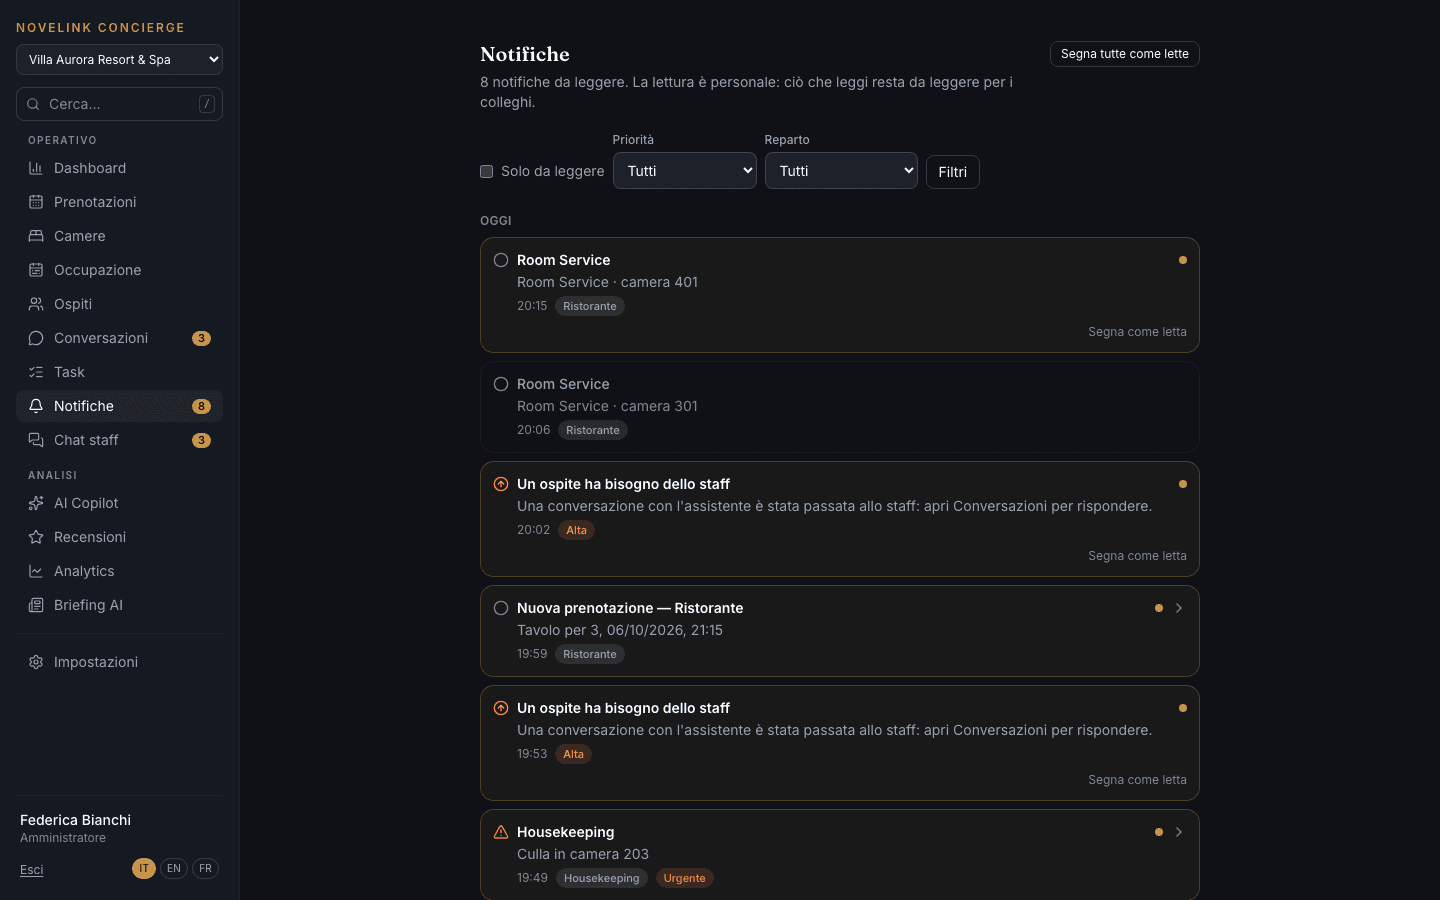The height and width of the screenshot is (900, 1440).
Task: Focus the Cerca search field
Action: pyautogui.click(x=119, y=104)
